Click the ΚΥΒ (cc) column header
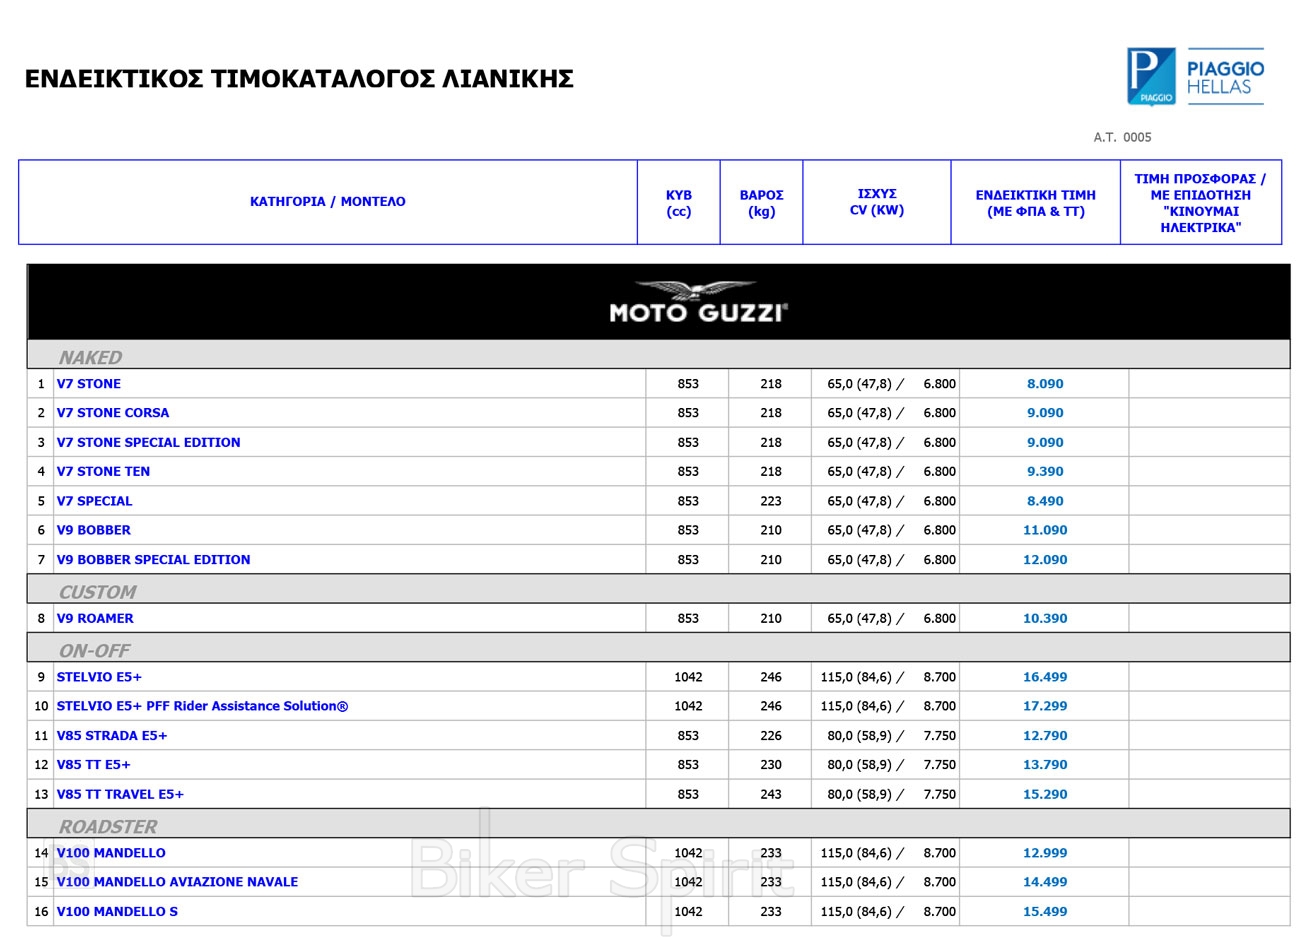 click(679, 203)
